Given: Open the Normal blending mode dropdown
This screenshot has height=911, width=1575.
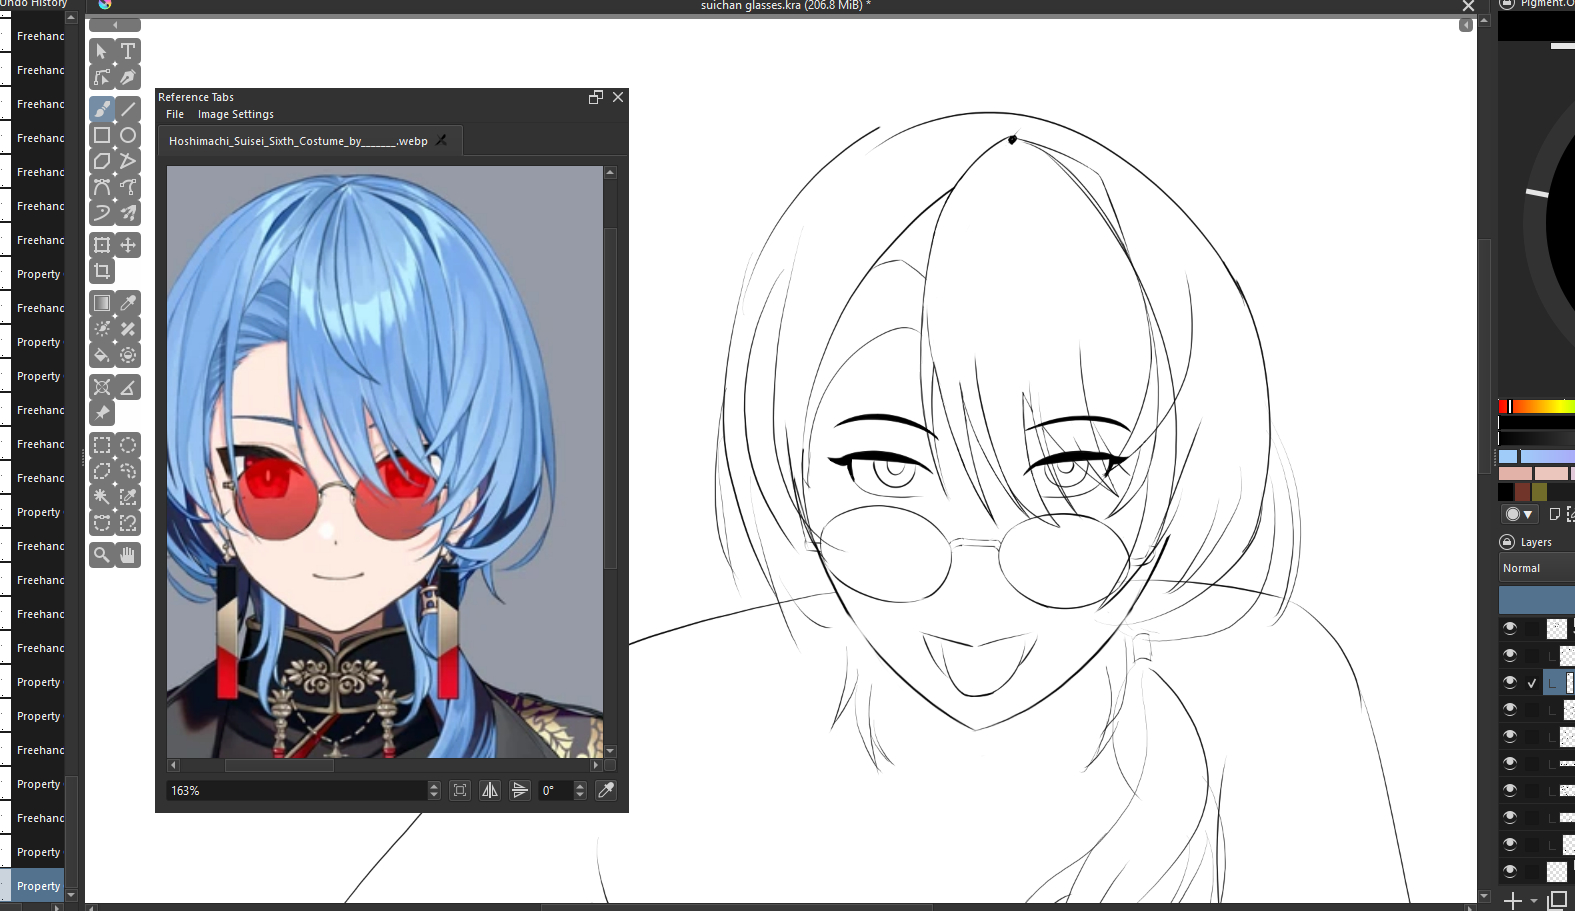Looking at the screenshot, I should pos(1535,568).
